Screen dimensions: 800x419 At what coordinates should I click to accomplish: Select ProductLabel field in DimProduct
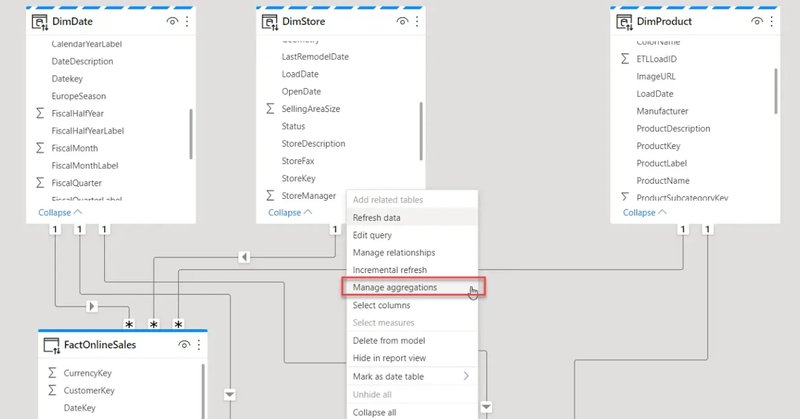click(662, 163)
